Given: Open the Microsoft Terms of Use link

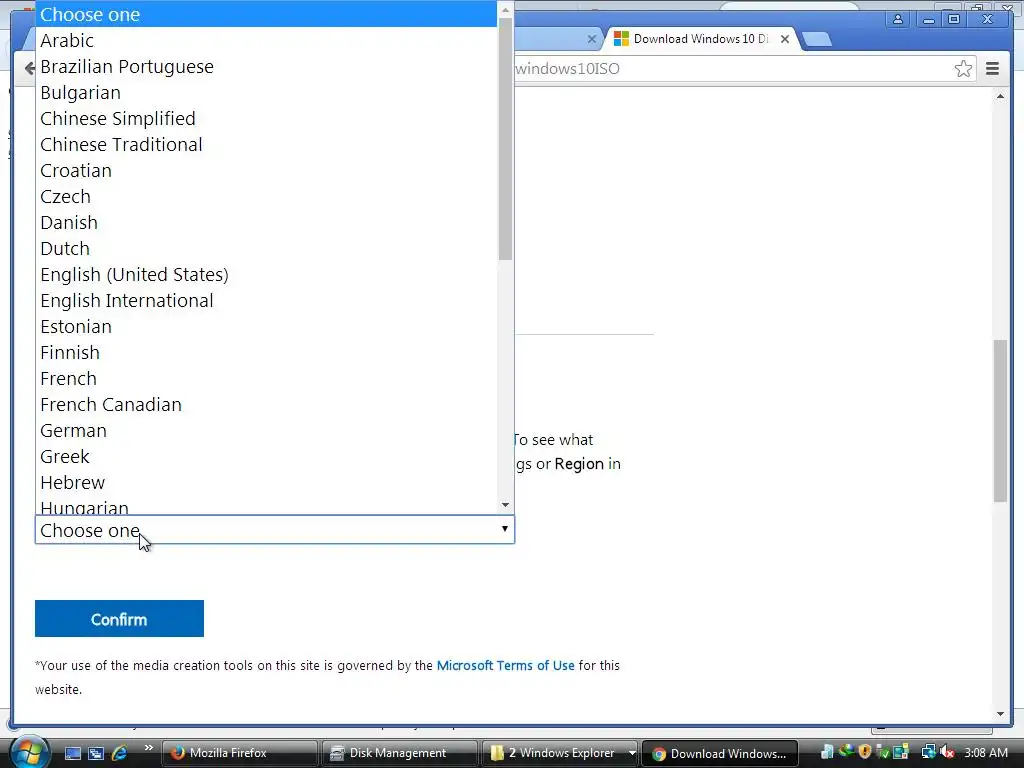Looking at the screenshot, I should point(505,665).
